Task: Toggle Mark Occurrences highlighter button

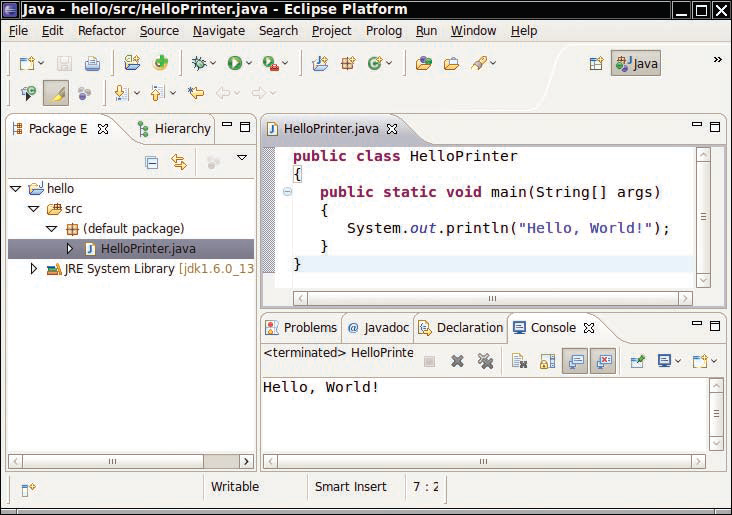Action: [56, 93]
